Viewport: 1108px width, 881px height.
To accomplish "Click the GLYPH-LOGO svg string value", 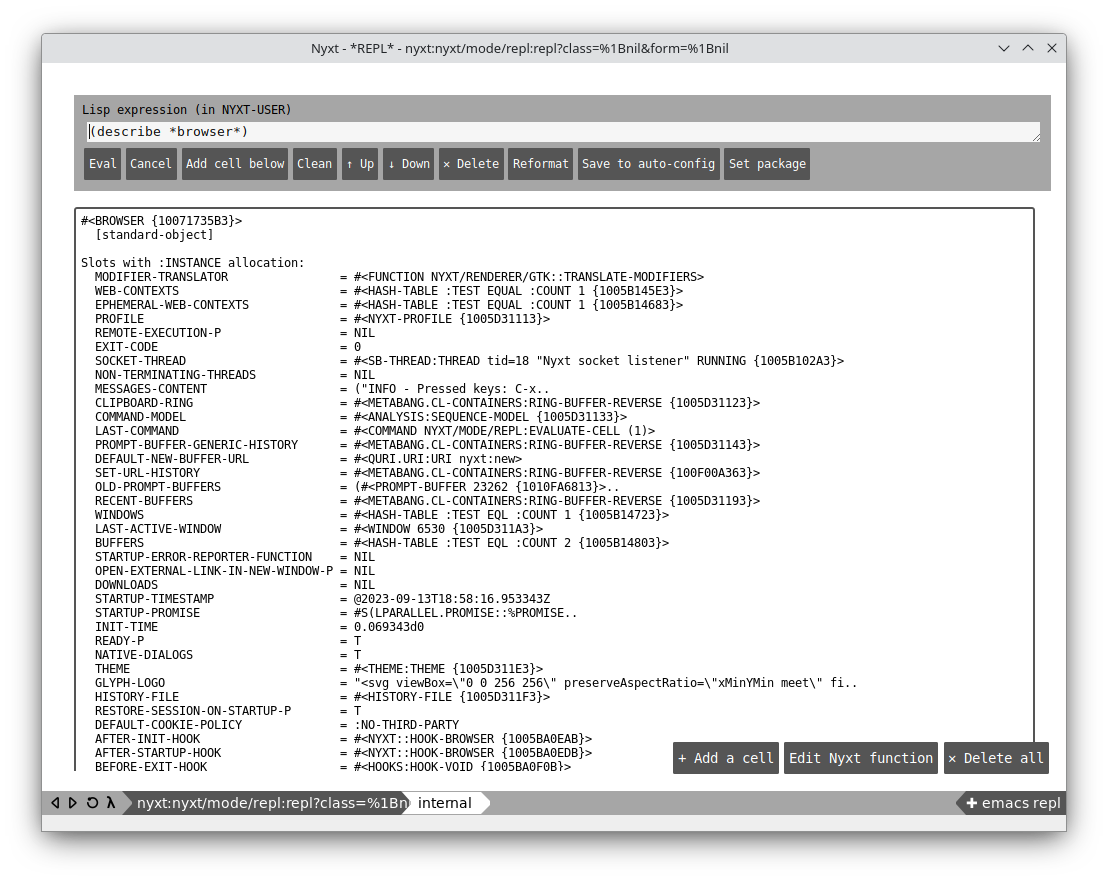I will click(606, 683).
